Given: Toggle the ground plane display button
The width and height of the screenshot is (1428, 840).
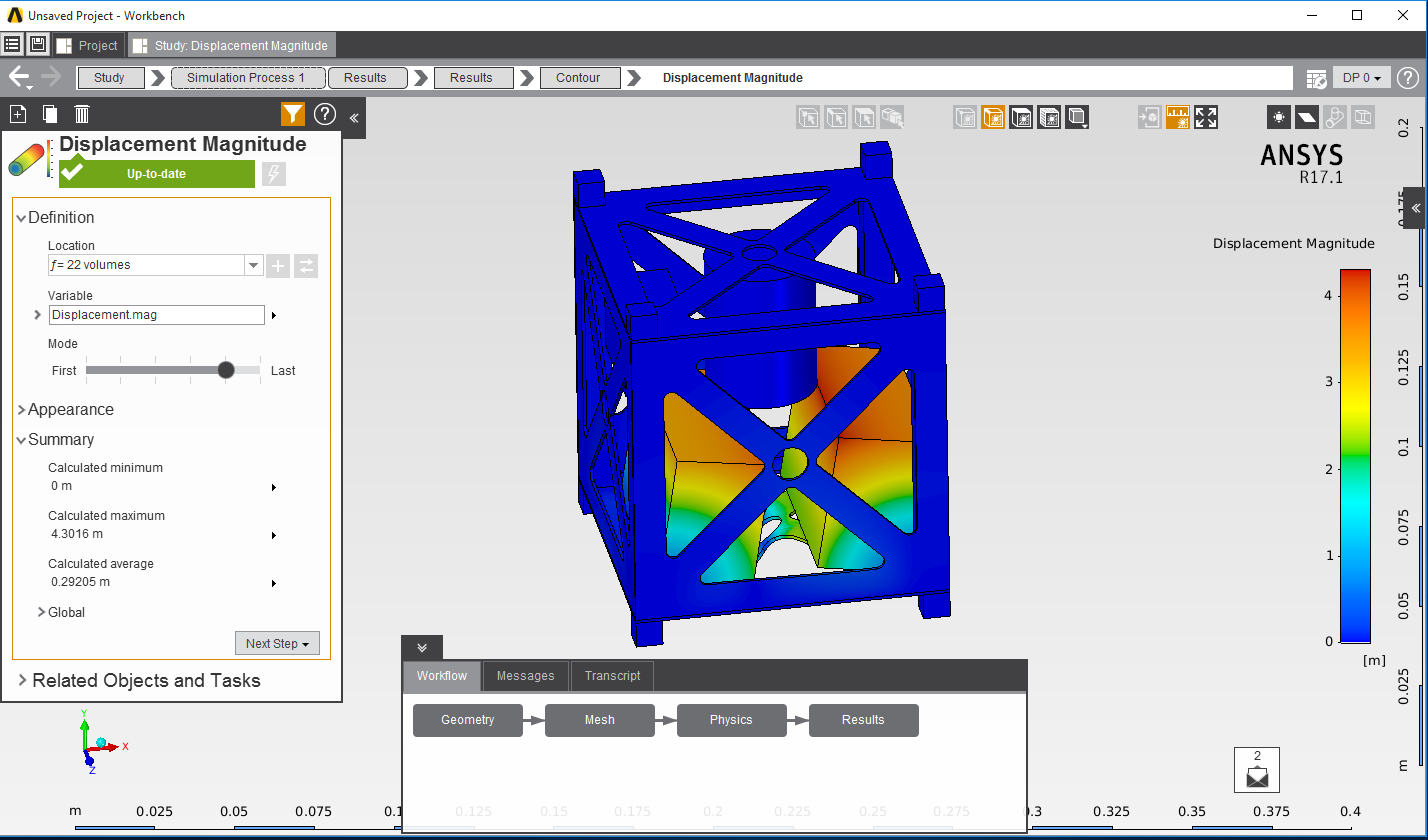Looking at the screenshot, I should (1307, 117).
